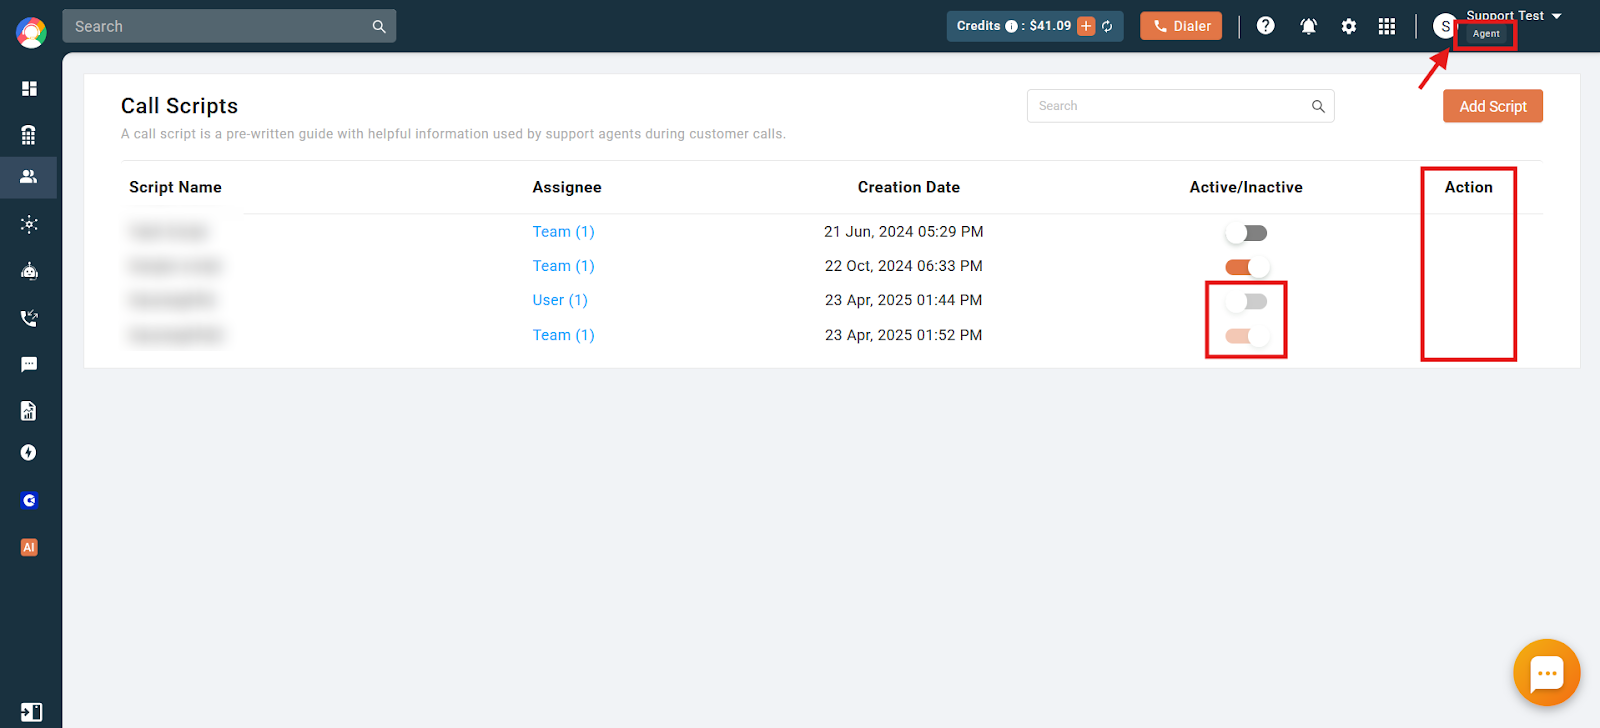Viewport: 1600px width, 728px height.
Task: Click the 22 Oct, 2024 06:33 PM date
Action: coord(904,266)
